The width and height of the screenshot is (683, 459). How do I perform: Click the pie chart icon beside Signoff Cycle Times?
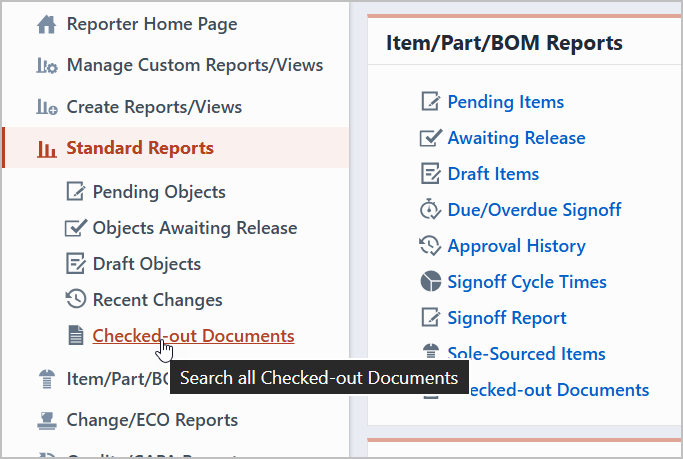(430, 281)
